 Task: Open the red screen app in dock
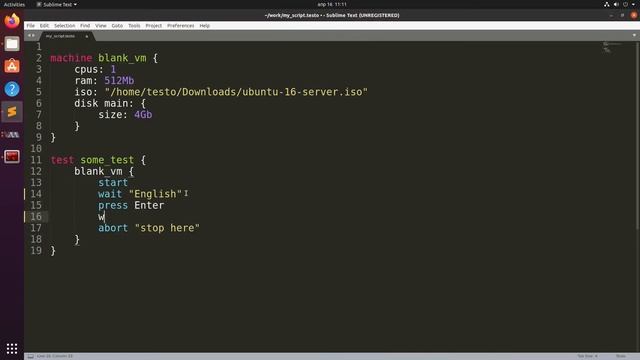[12, 156]
